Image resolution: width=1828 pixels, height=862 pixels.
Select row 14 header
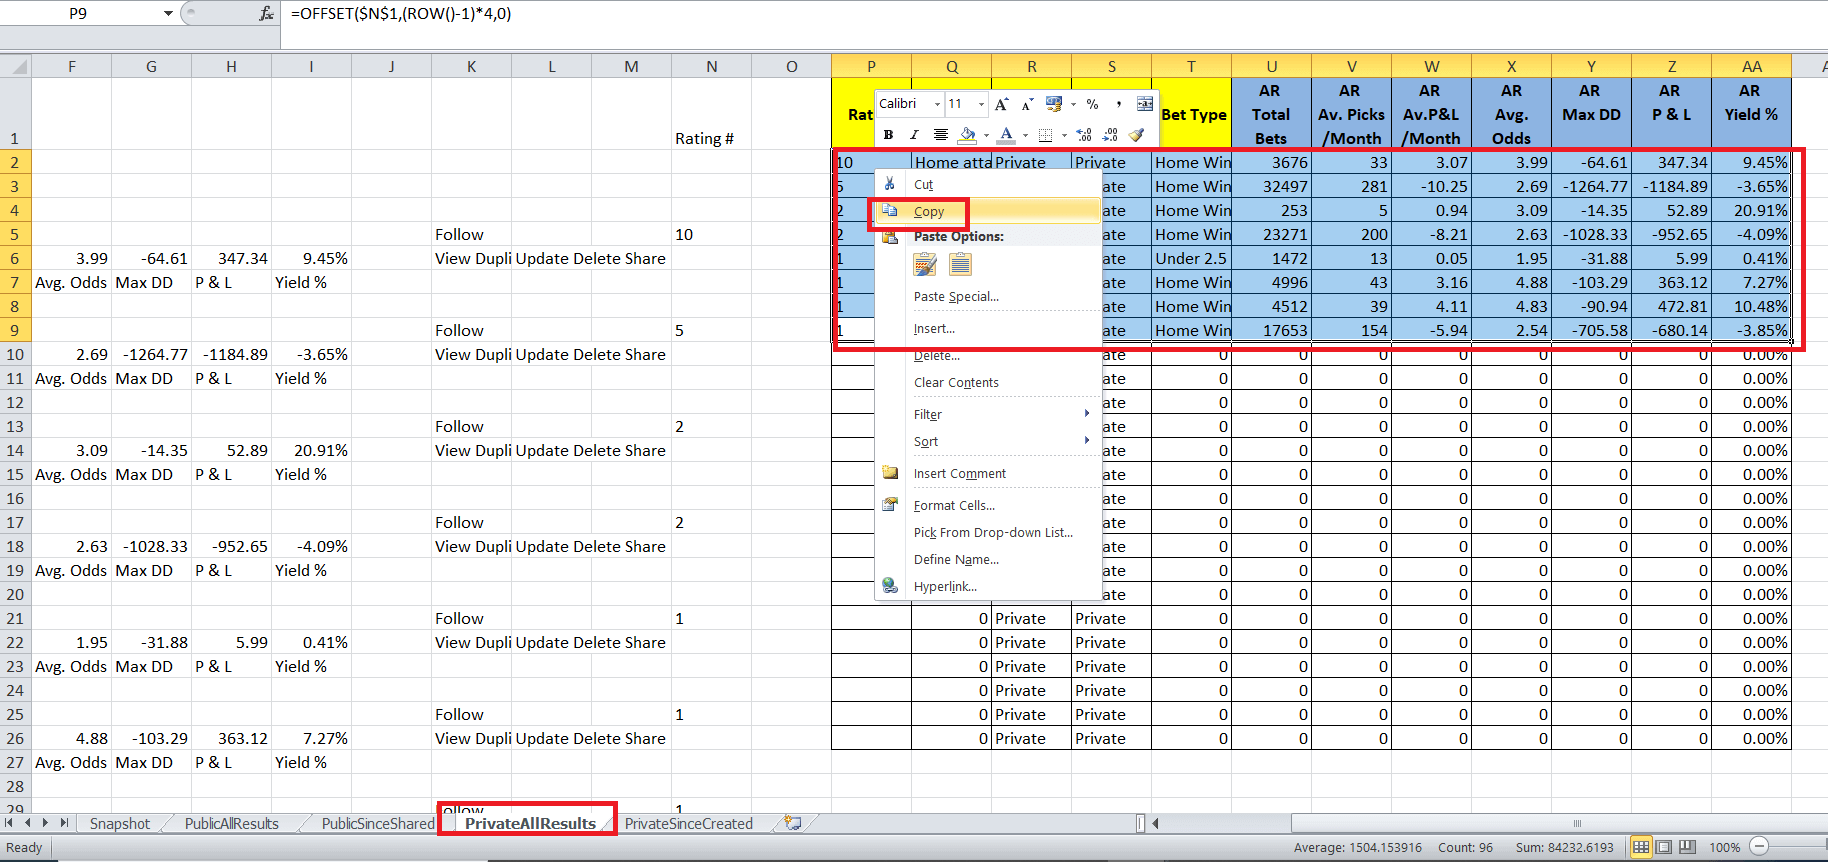15,450
